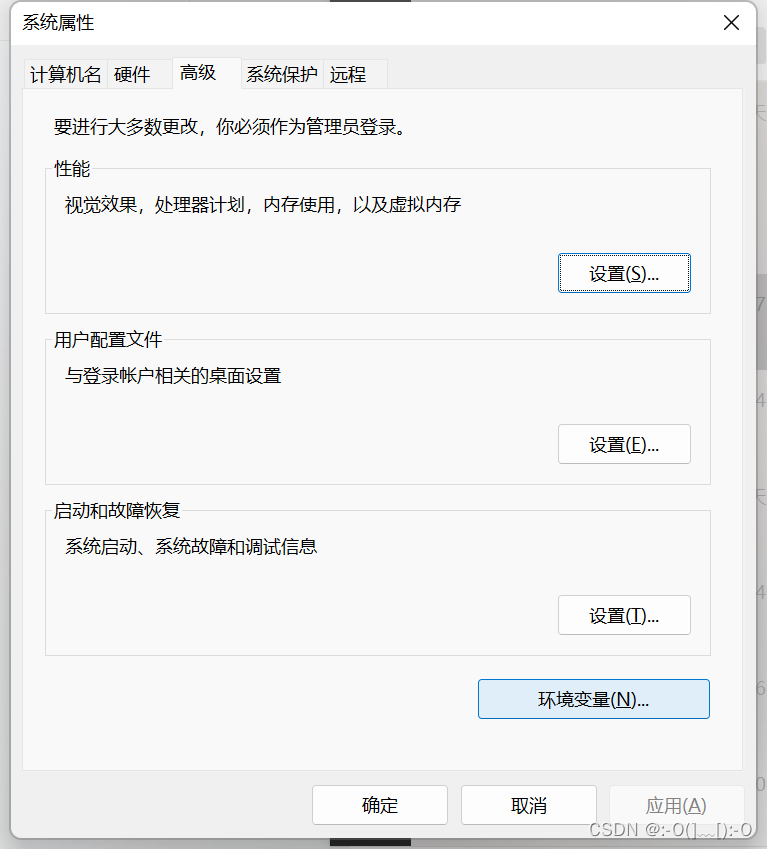The height and width of the screenshot is (849, 767).
Task: Click the 取消 button
Action: (x=529, y=805)
